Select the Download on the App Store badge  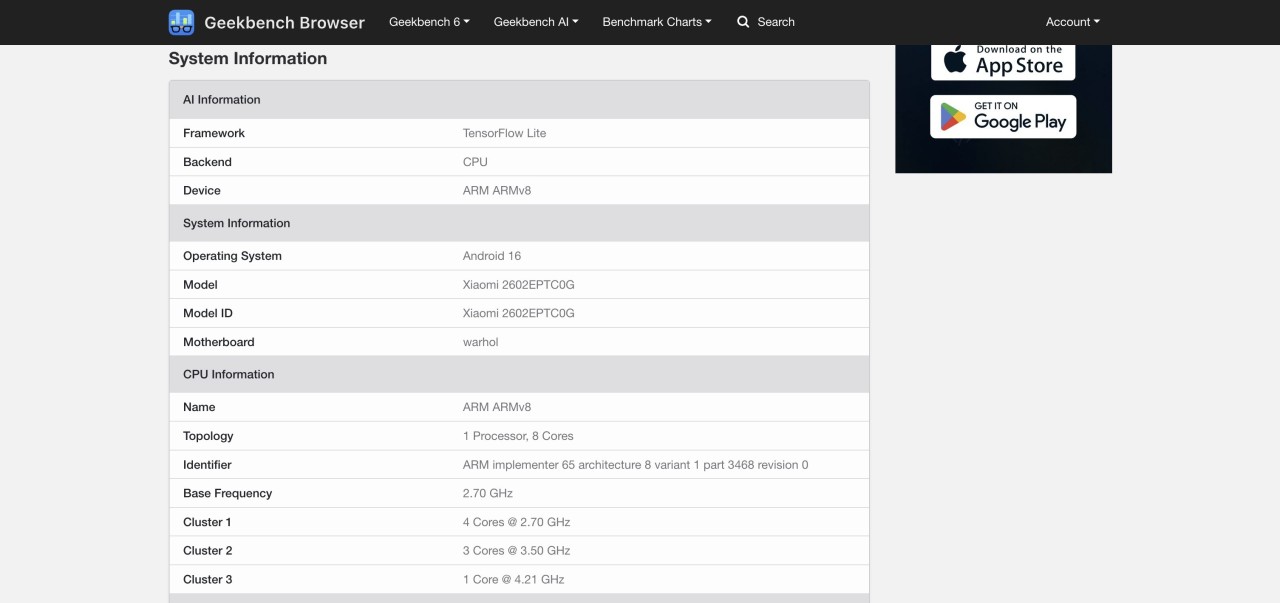pyautogui.click(x=1002, y=59)
